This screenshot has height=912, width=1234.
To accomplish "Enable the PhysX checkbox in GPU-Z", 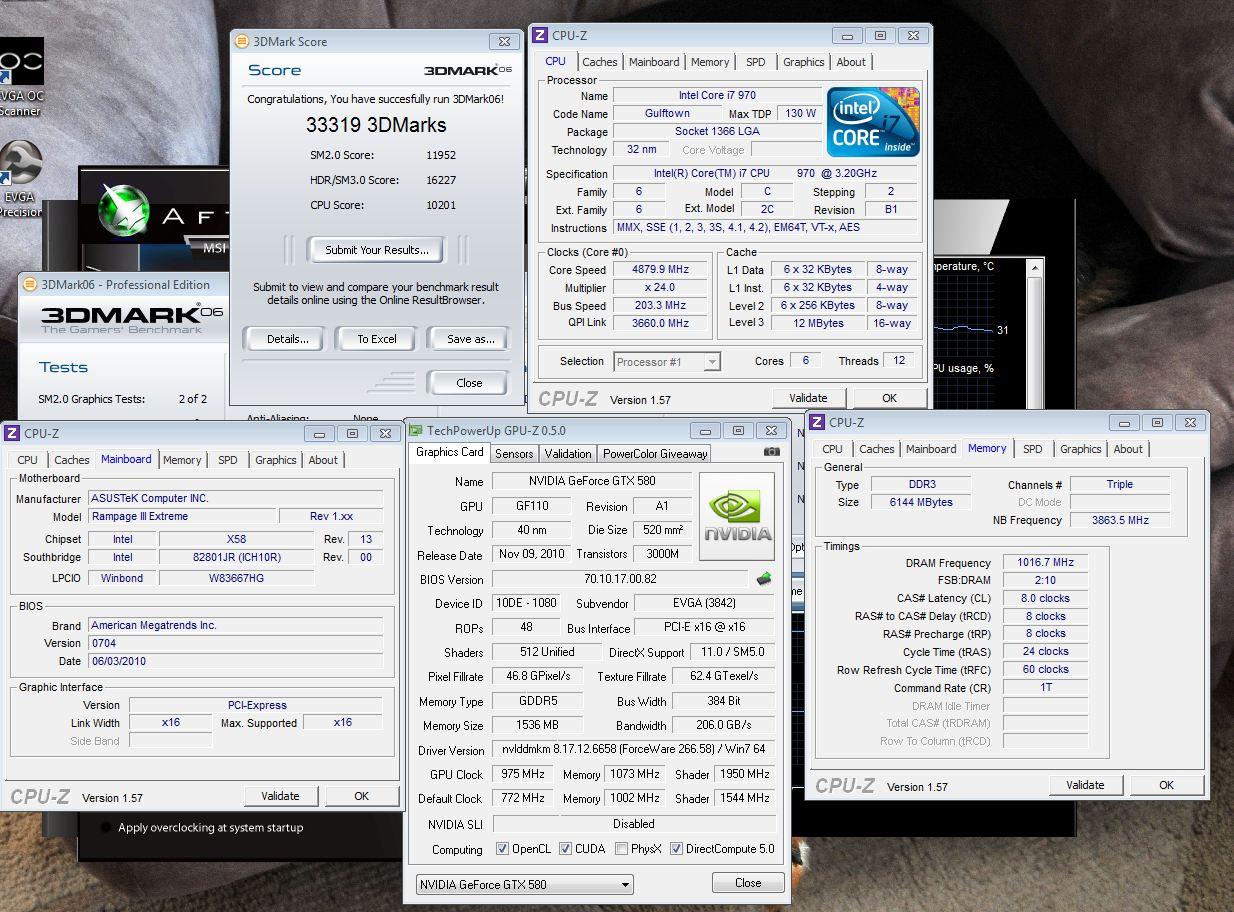I will [621, 849].
